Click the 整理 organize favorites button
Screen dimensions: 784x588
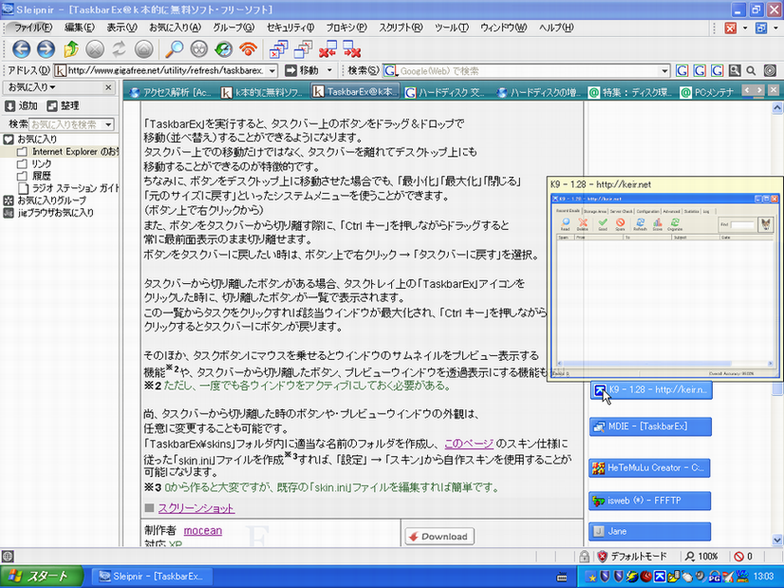[63, 106]
